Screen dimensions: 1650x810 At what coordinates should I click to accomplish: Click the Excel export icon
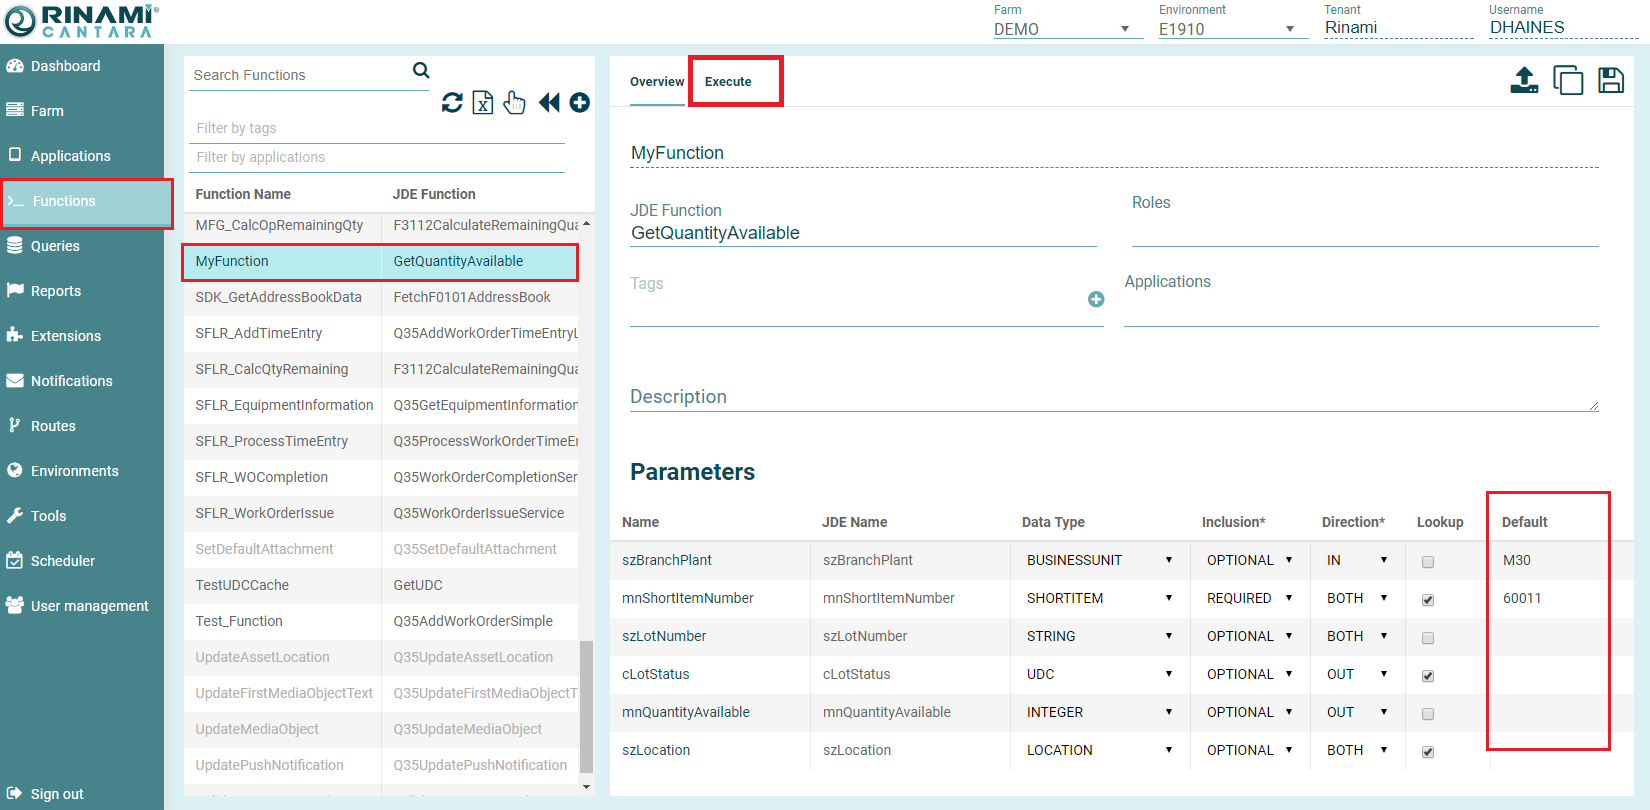[x=483, y=103]
